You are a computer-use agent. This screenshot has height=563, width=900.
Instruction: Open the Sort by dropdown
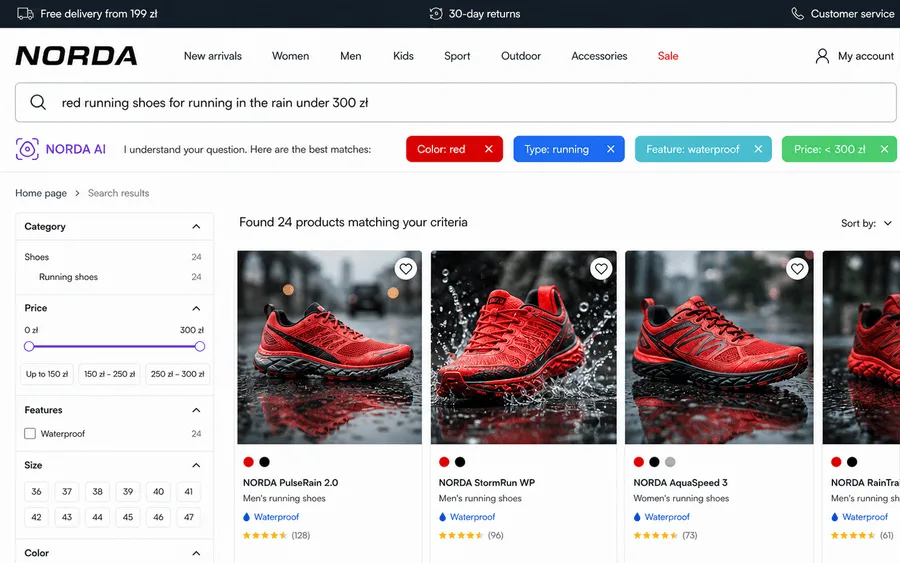click(x=866, y=223)
